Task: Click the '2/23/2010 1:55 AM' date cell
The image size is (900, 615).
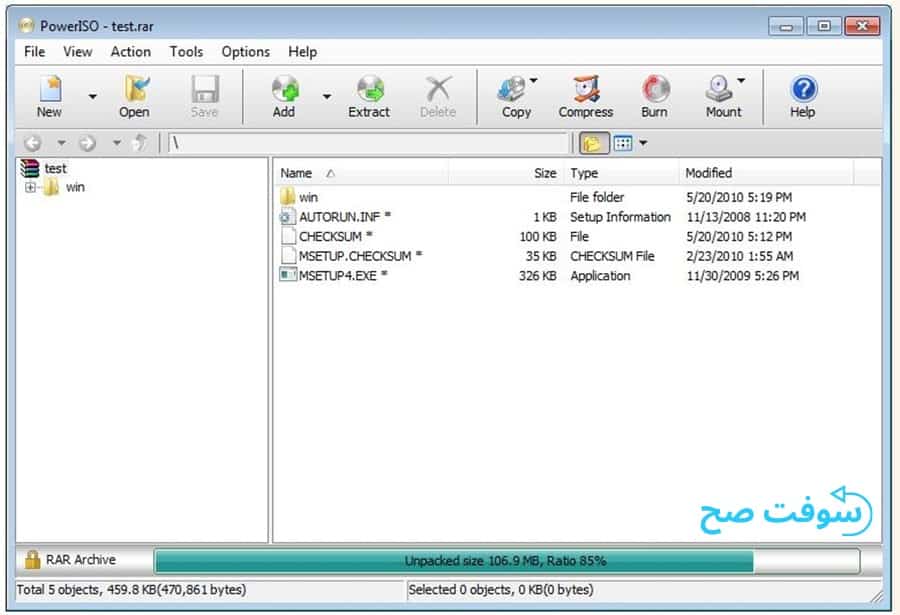Action: click(740, 256)
